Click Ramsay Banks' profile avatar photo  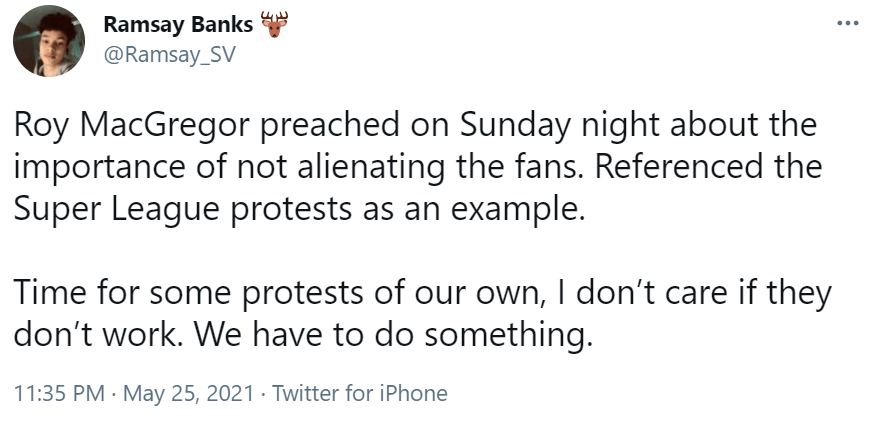(x=49, y=41)
